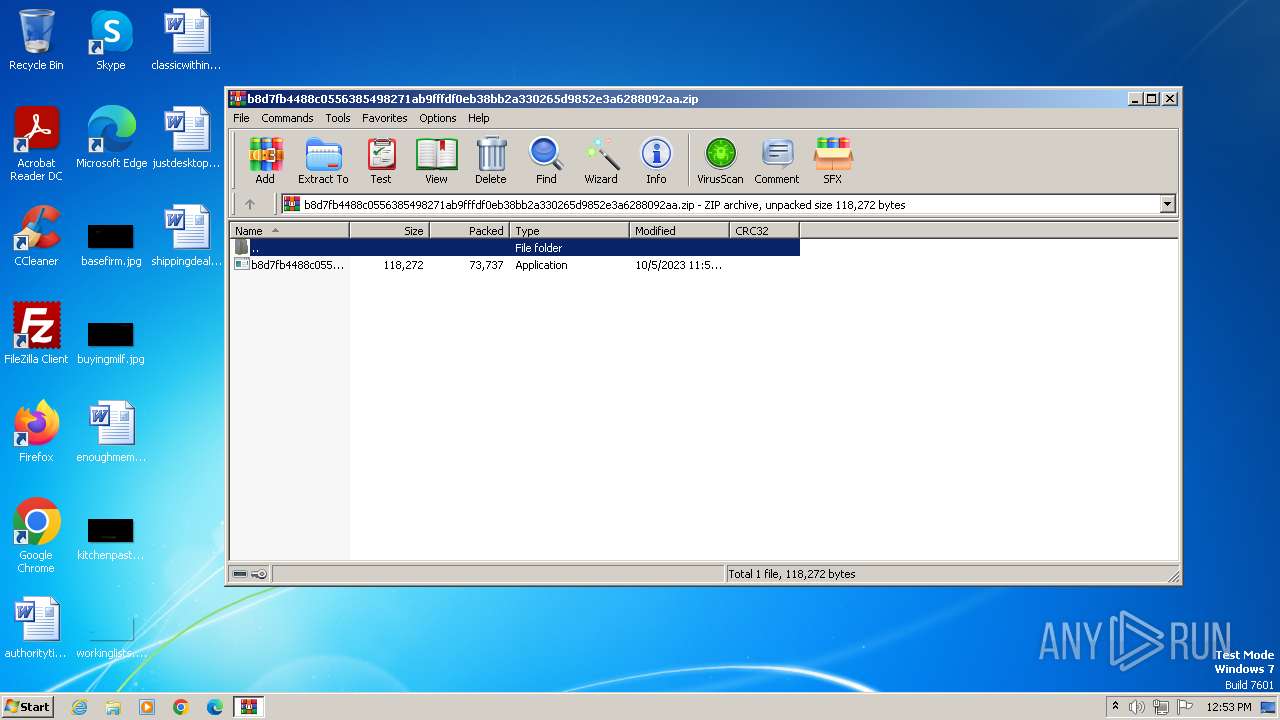The height and width of the screenshot is (720, 1280).
Task: Open the Recycle Bin desktop icon
Action: click(x=36, y=41)
